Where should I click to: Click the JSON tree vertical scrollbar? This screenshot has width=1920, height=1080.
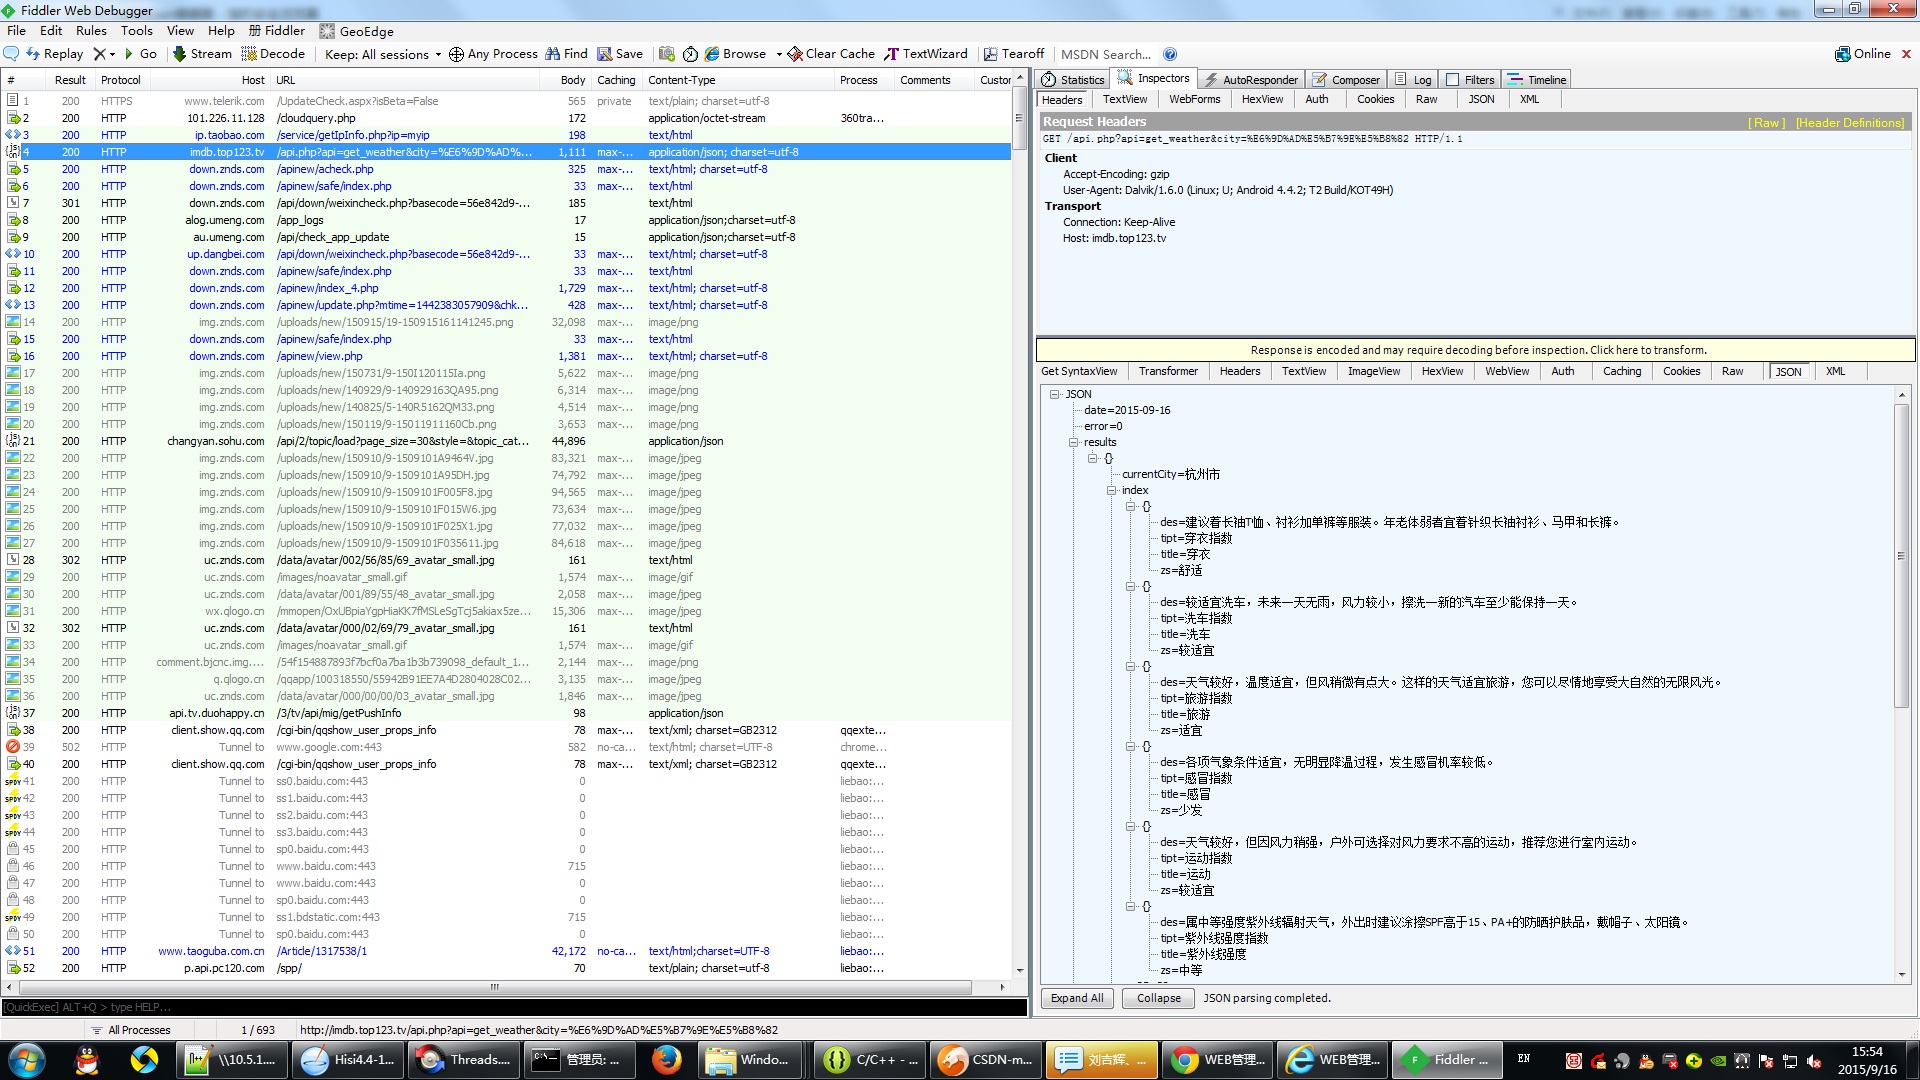point(1901,556)
